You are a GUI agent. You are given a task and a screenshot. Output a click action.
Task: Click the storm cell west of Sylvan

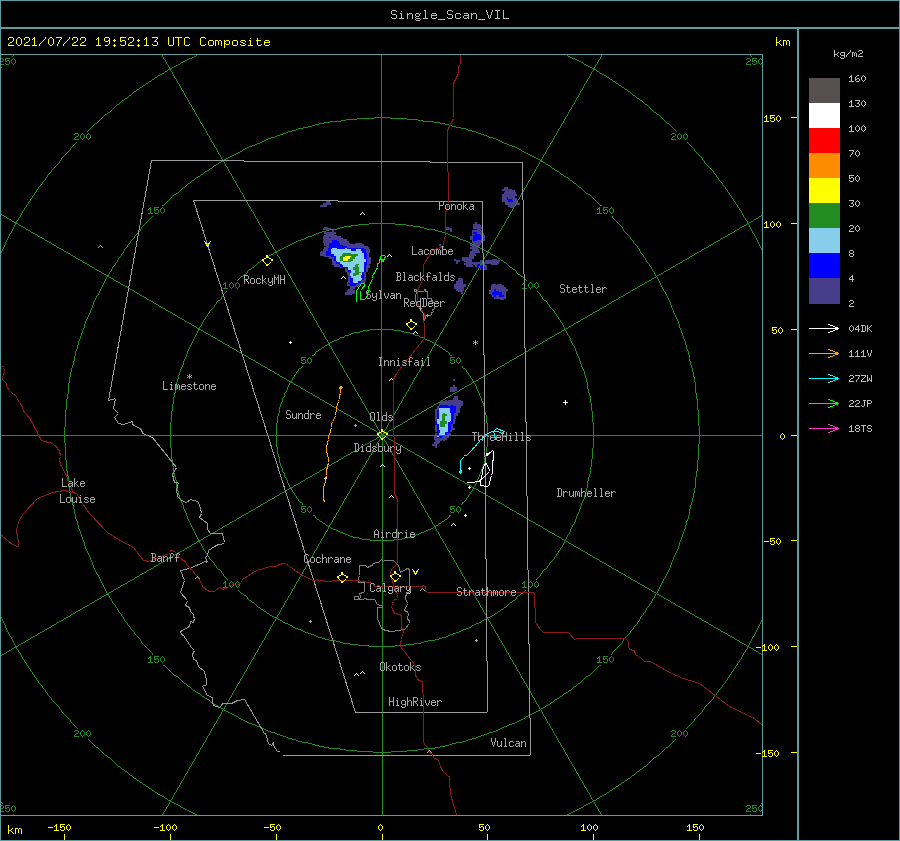tap(346, 260)
